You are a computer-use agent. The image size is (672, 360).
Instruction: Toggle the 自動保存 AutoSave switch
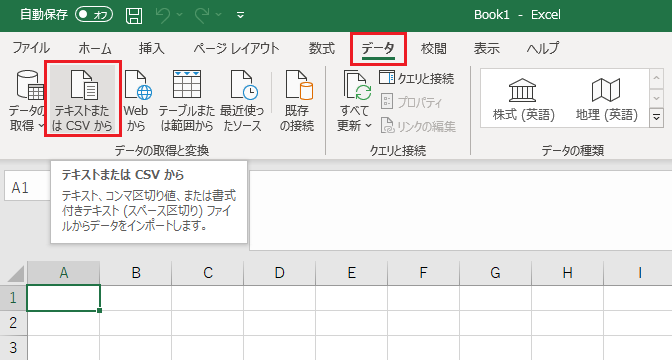point(94,15)
